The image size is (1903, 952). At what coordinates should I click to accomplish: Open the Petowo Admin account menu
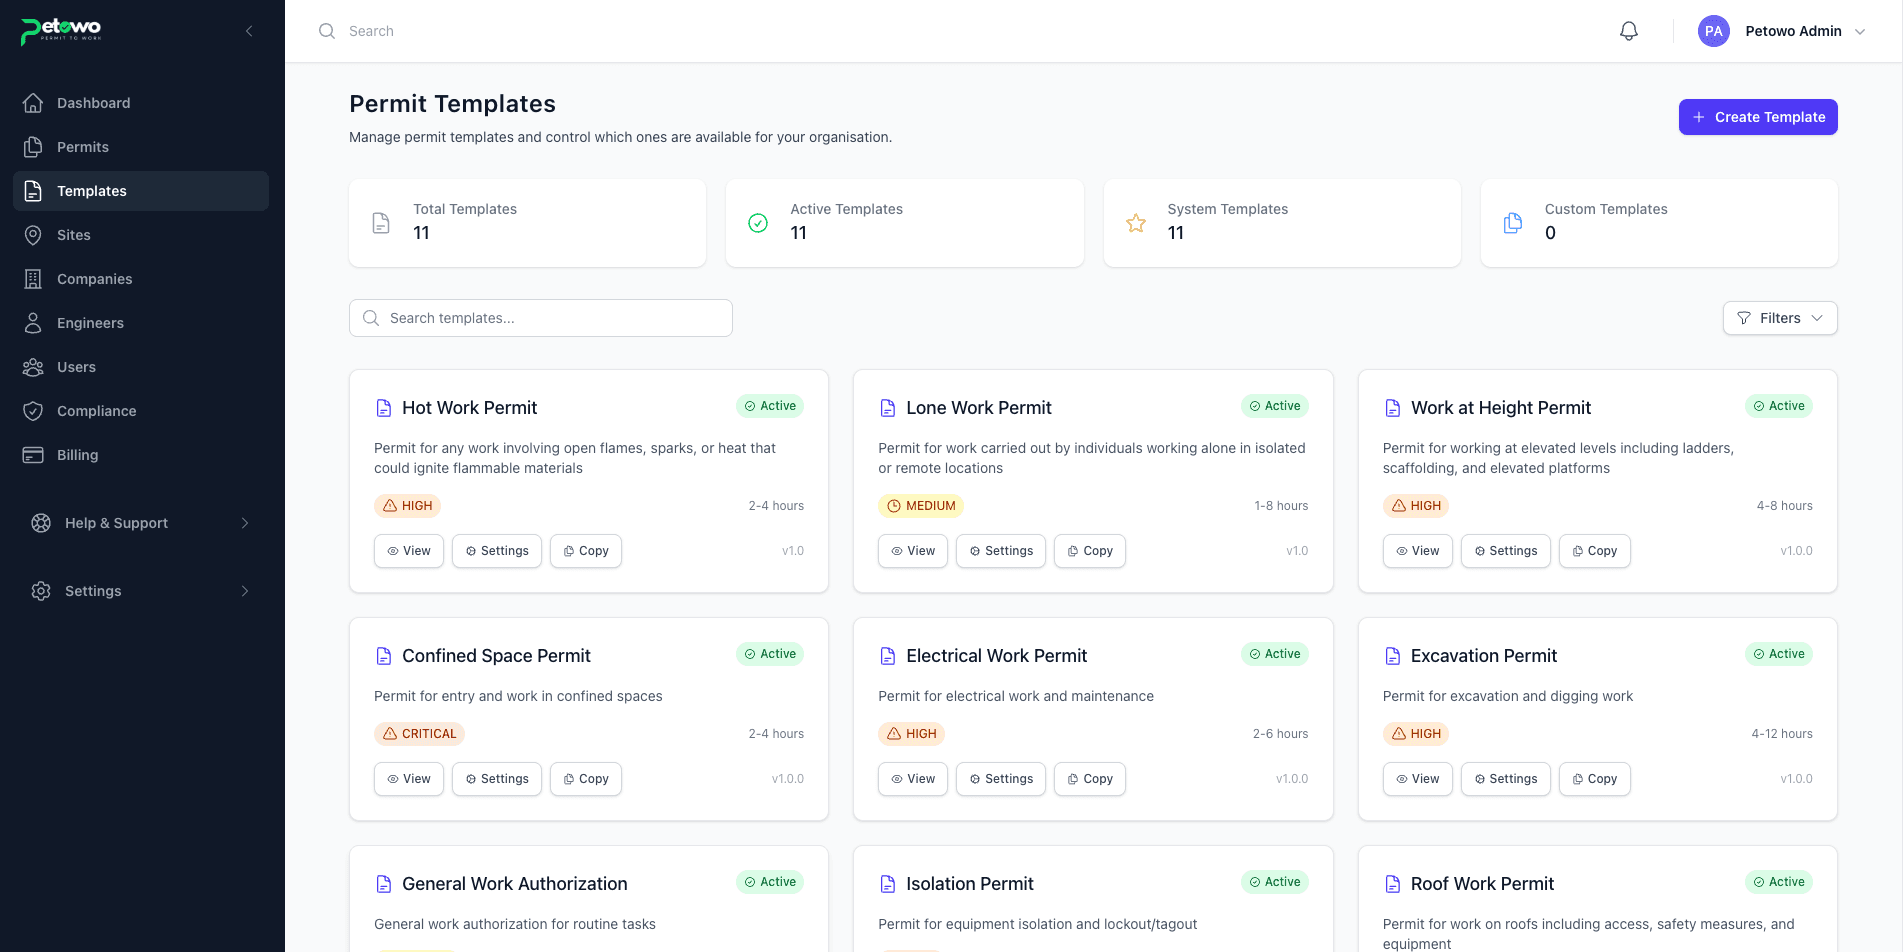click(1783, 31)
